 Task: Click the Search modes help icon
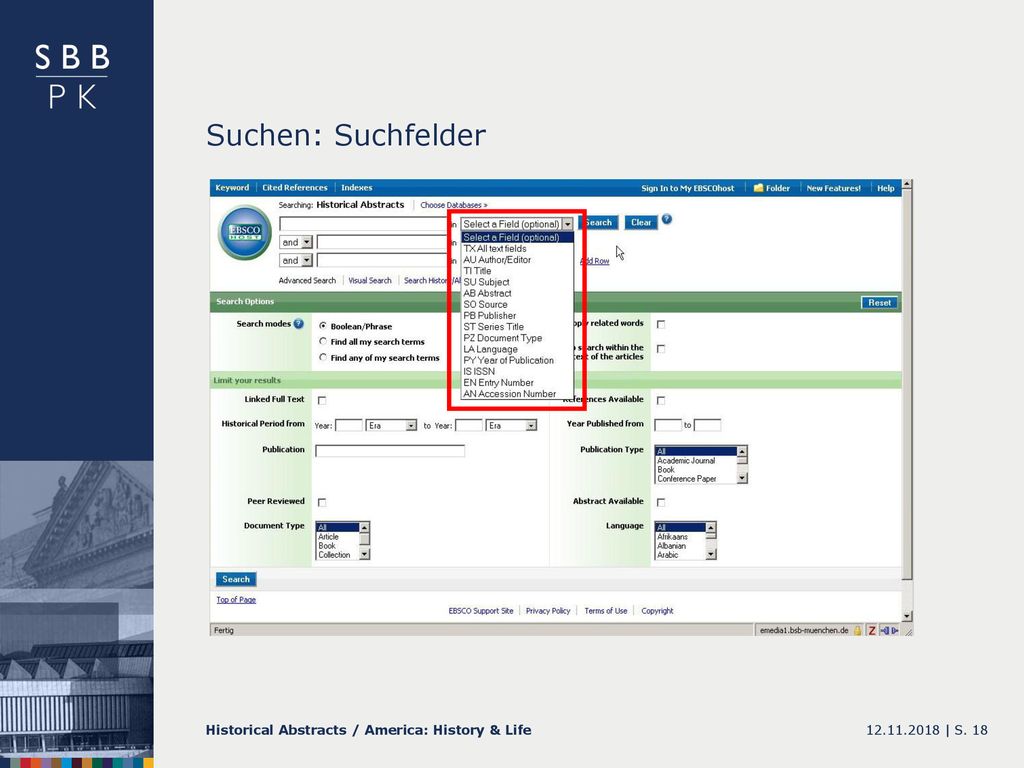point(298,323)
